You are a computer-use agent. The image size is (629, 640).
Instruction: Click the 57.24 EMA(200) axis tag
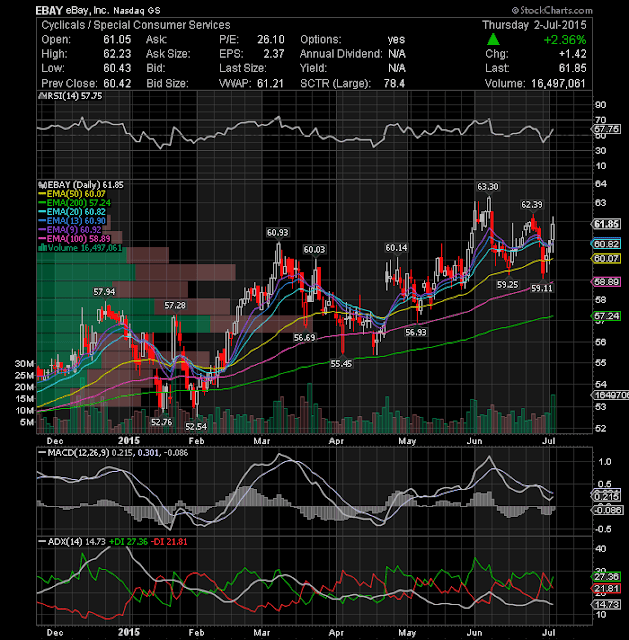[607, 316]
